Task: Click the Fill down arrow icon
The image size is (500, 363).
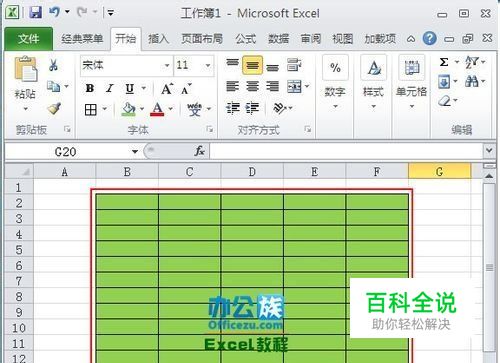Action: point(444,82)
